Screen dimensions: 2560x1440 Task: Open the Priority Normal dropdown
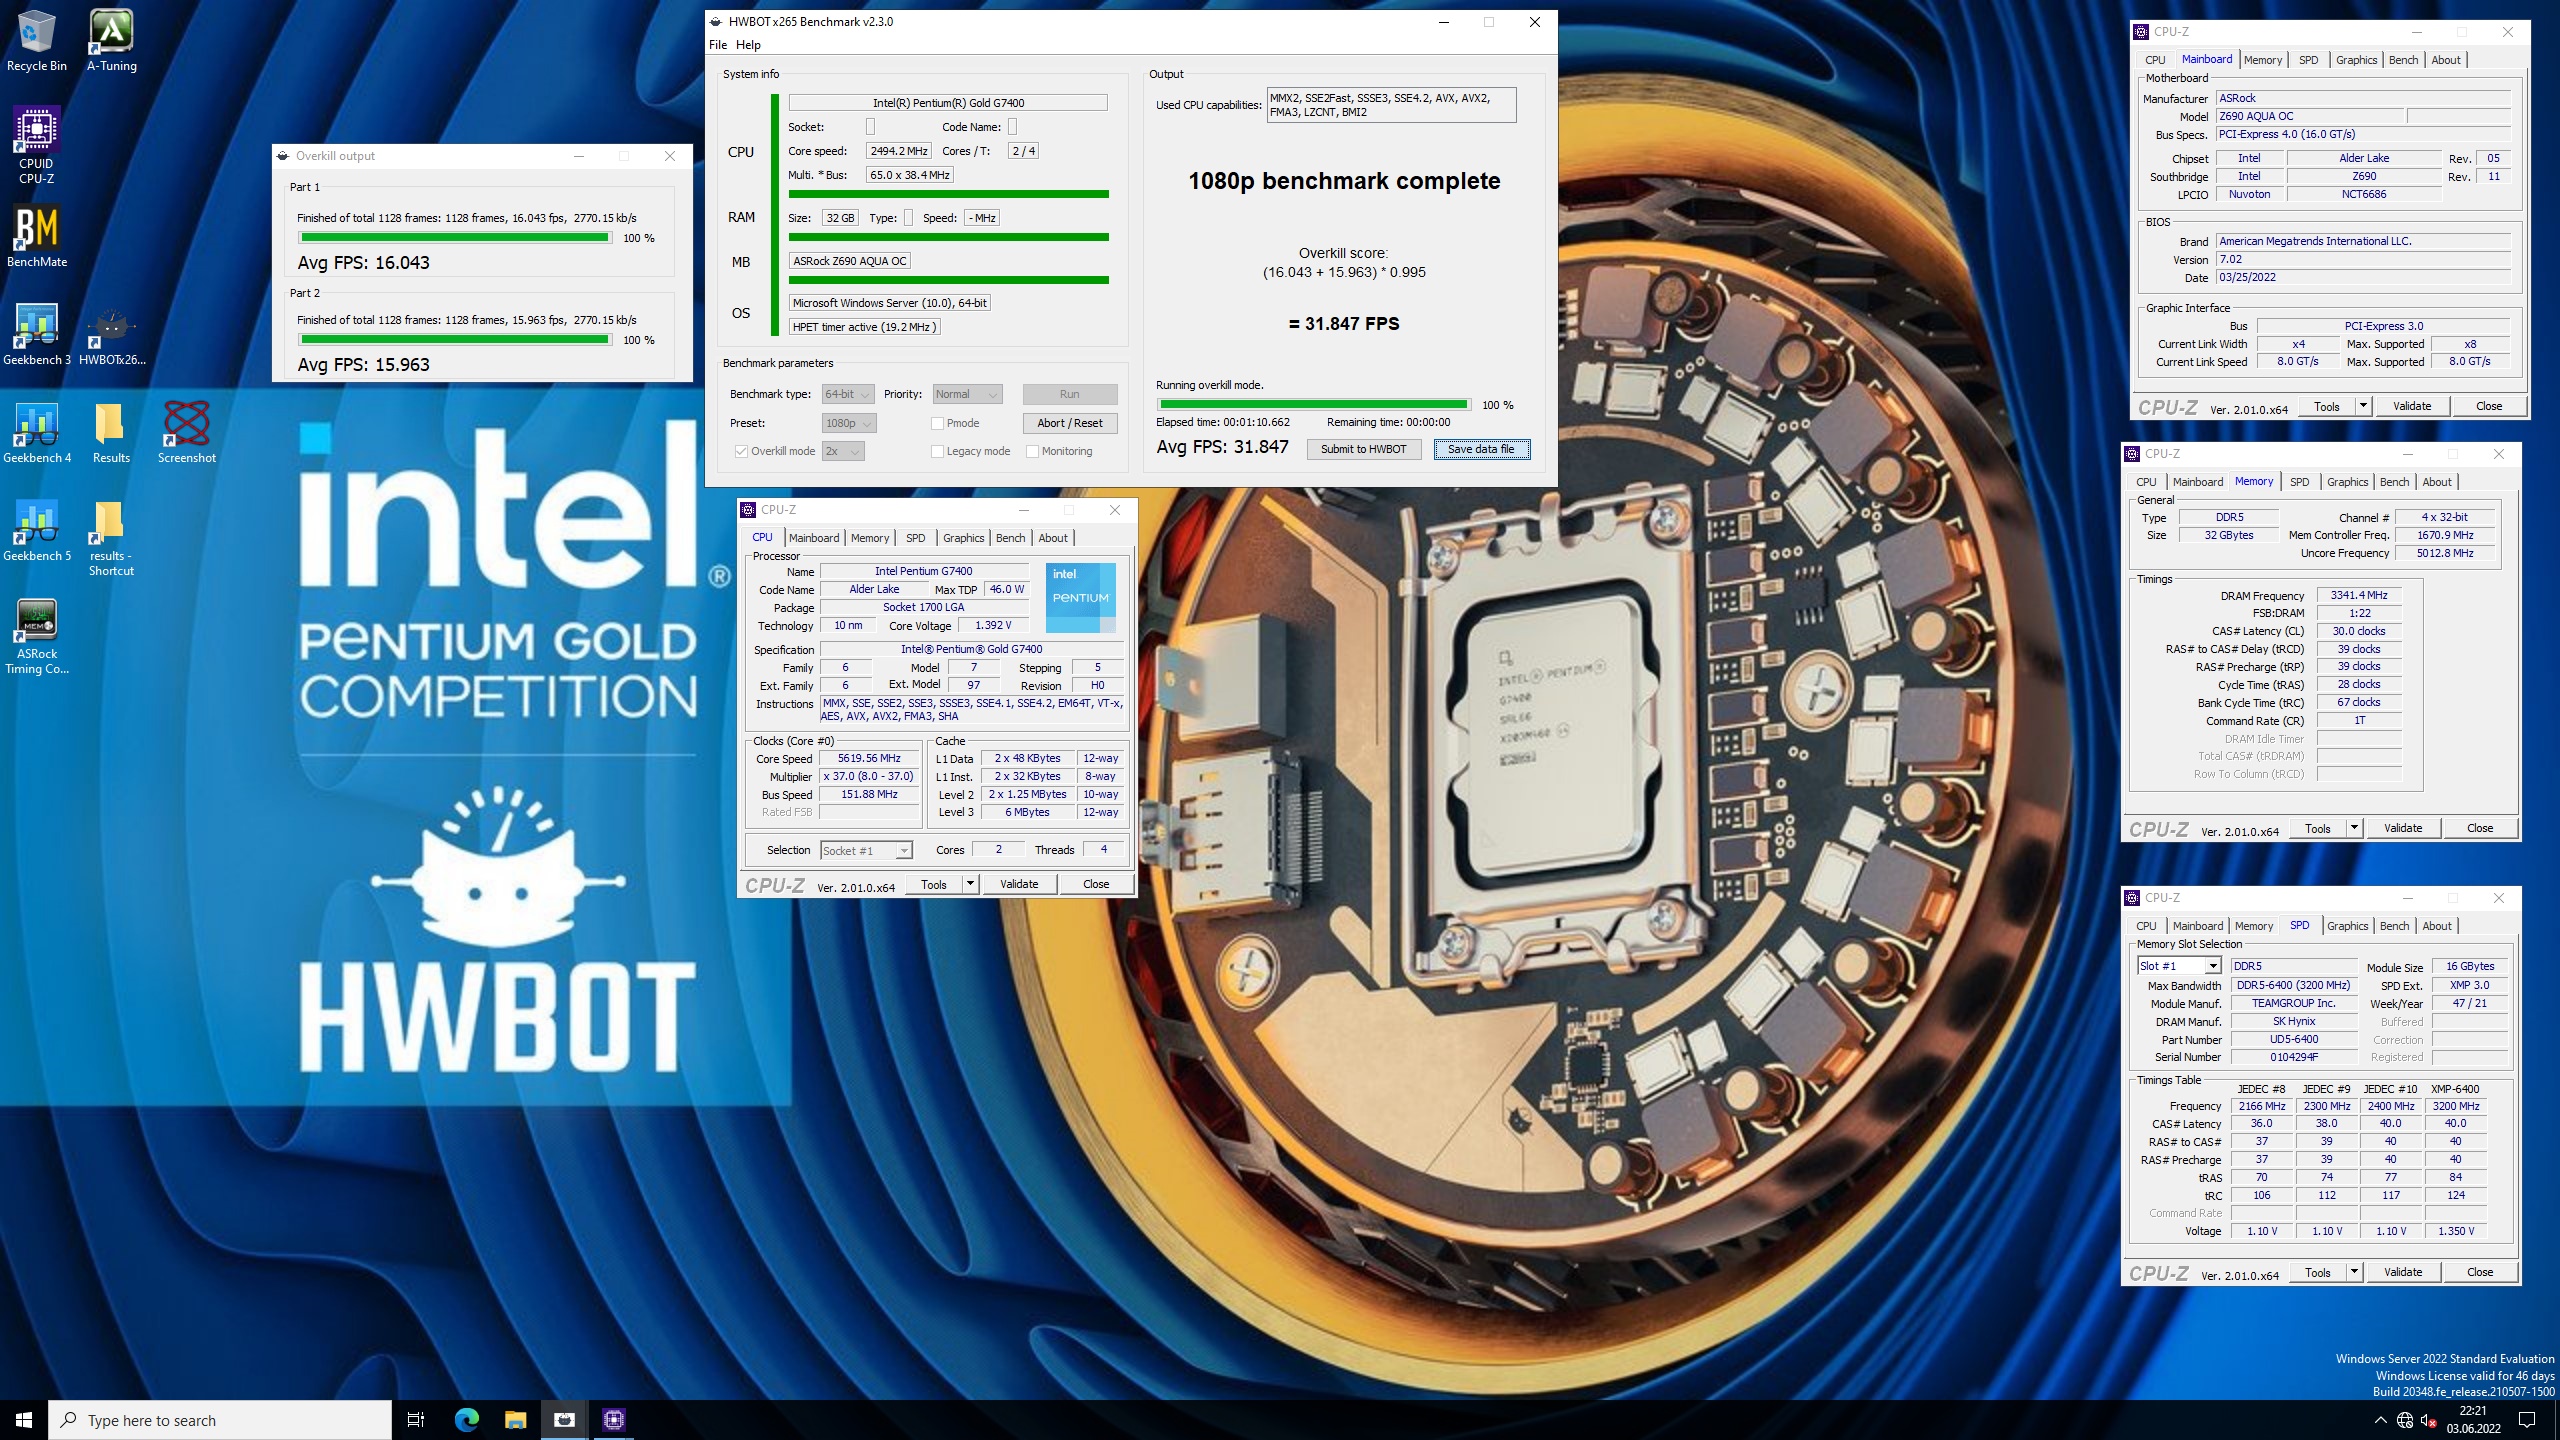click(x=967, y=394)
